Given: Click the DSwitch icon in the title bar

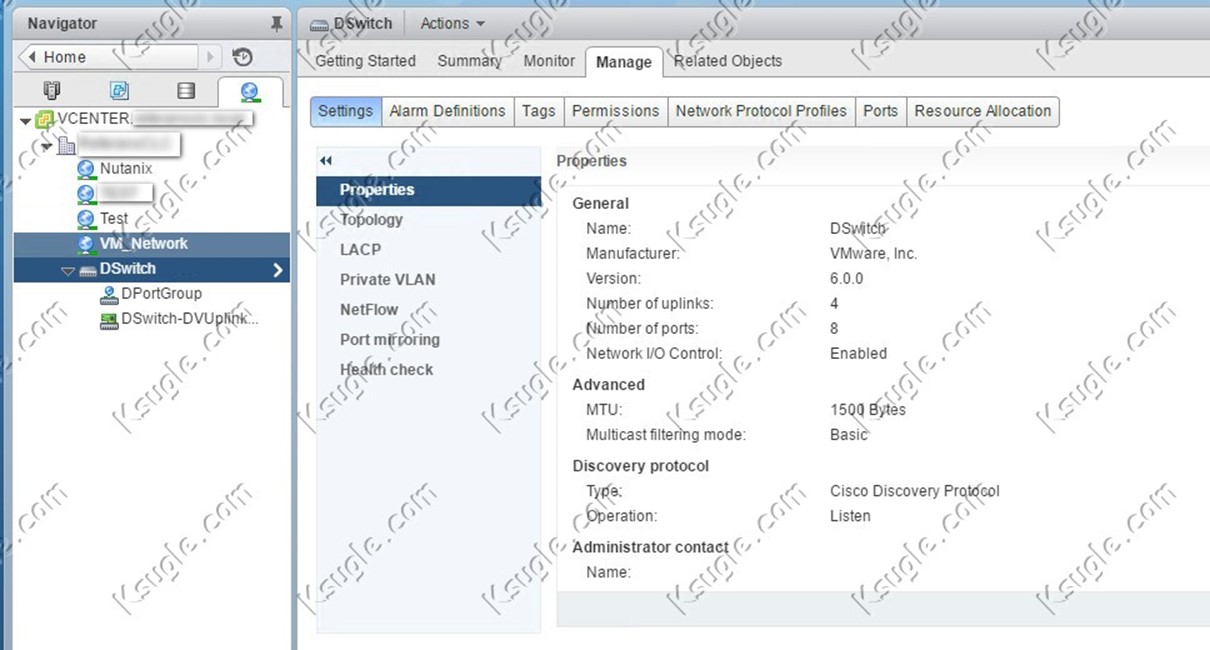Looking at the screenshot, I should pyautogui.click(x=320, y=24).
